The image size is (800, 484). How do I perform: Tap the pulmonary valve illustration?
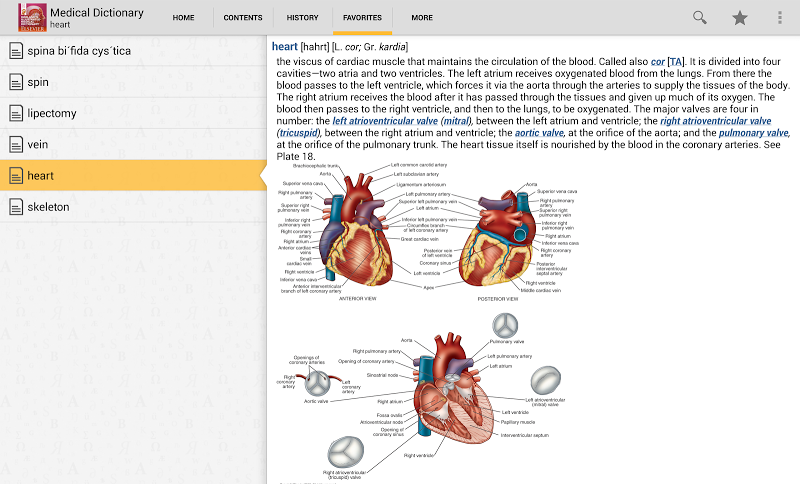[505, 325]
